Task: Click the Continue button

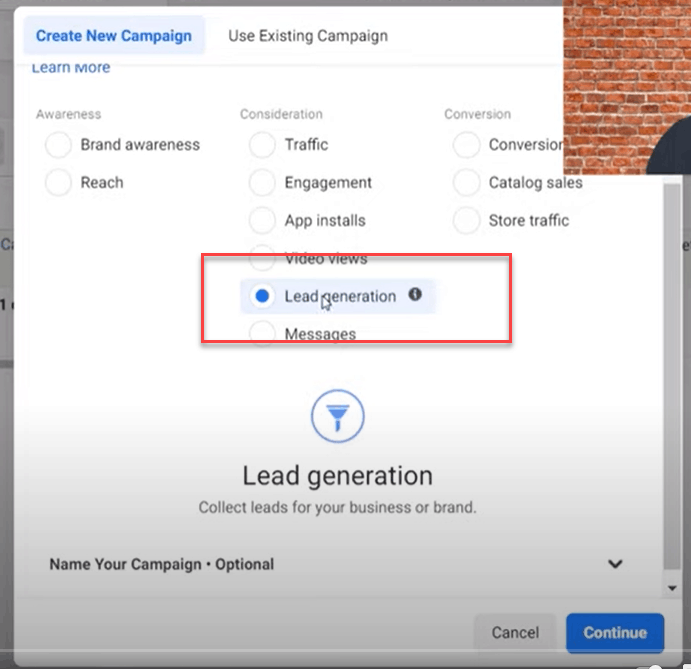Action: coord(615,633)
